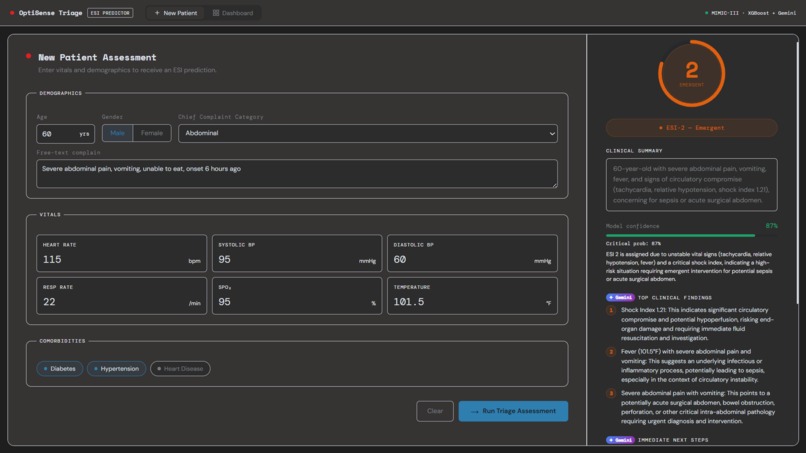Click the ESI score 2 circular gauge
Viewport: 806px width, 453px height.
(x=691, y=74)
